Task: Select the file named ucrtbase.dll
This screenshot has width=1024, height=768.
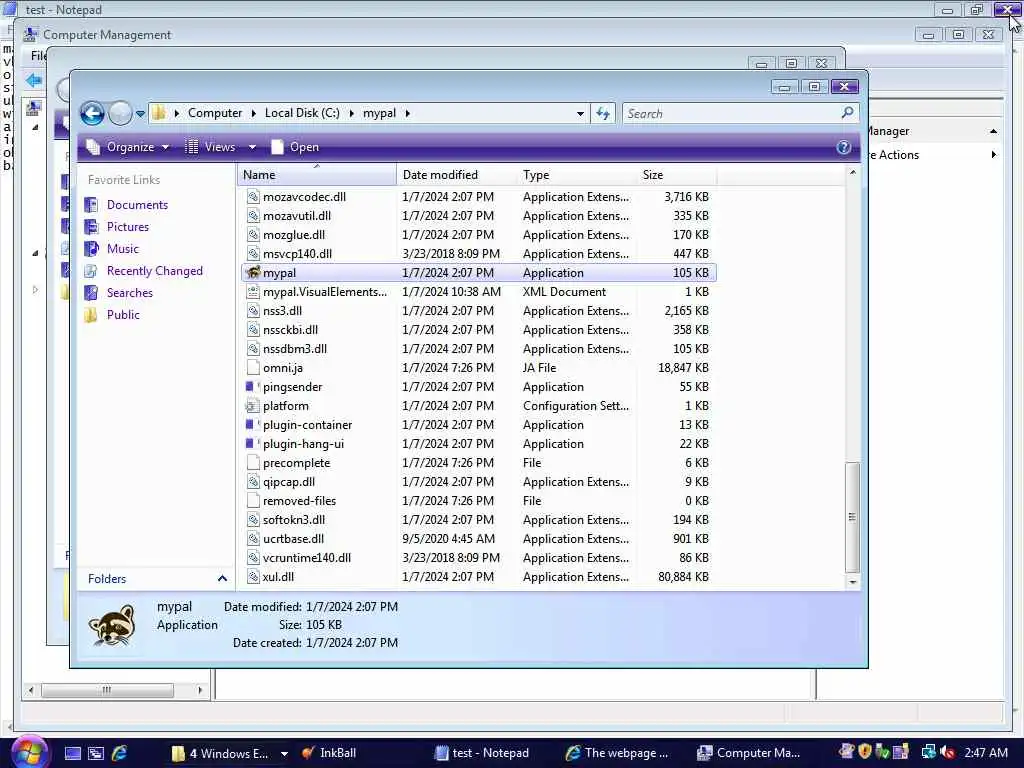Action: [x=293, y=539]
